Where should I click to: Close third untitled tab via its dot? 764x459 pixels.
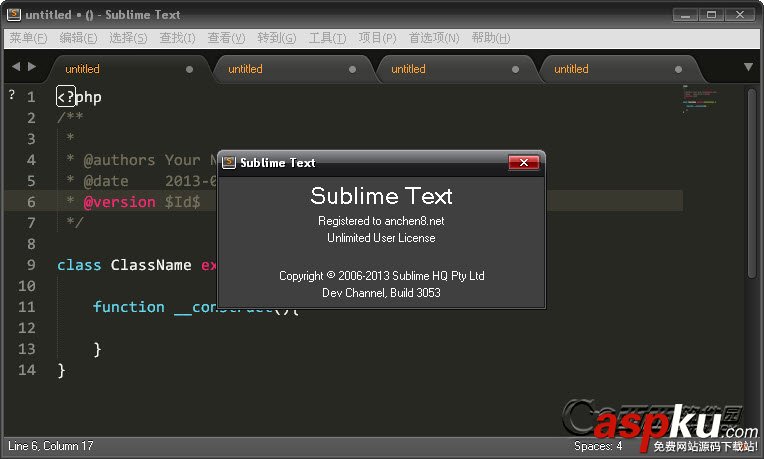[x=515, y=70]
